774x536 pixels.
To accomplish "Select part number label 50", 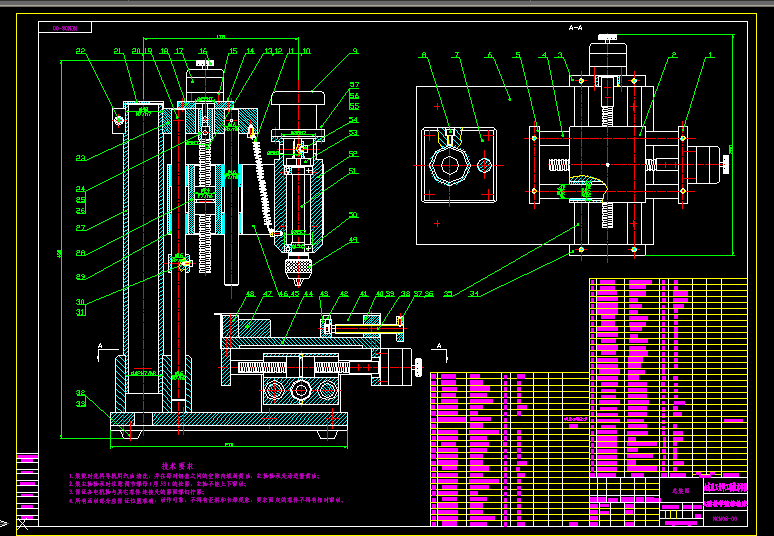I will click(x=353, y=215).
